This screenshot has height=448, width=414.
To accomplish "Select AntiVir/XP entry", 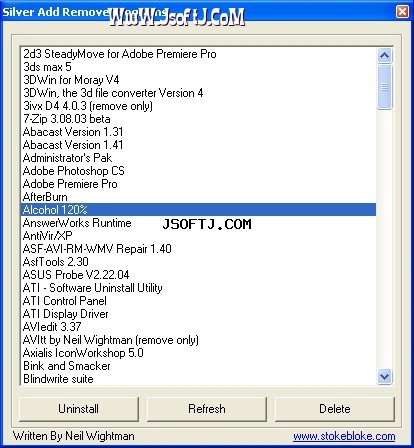I will click(x=198, y=236).
